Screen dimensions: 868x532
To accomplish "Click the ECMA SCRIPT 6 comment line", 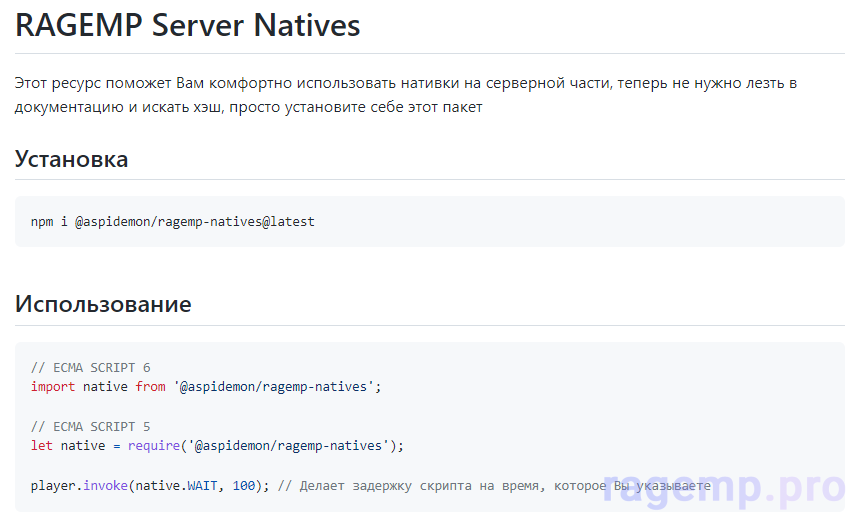I will (x=90, y=367).
